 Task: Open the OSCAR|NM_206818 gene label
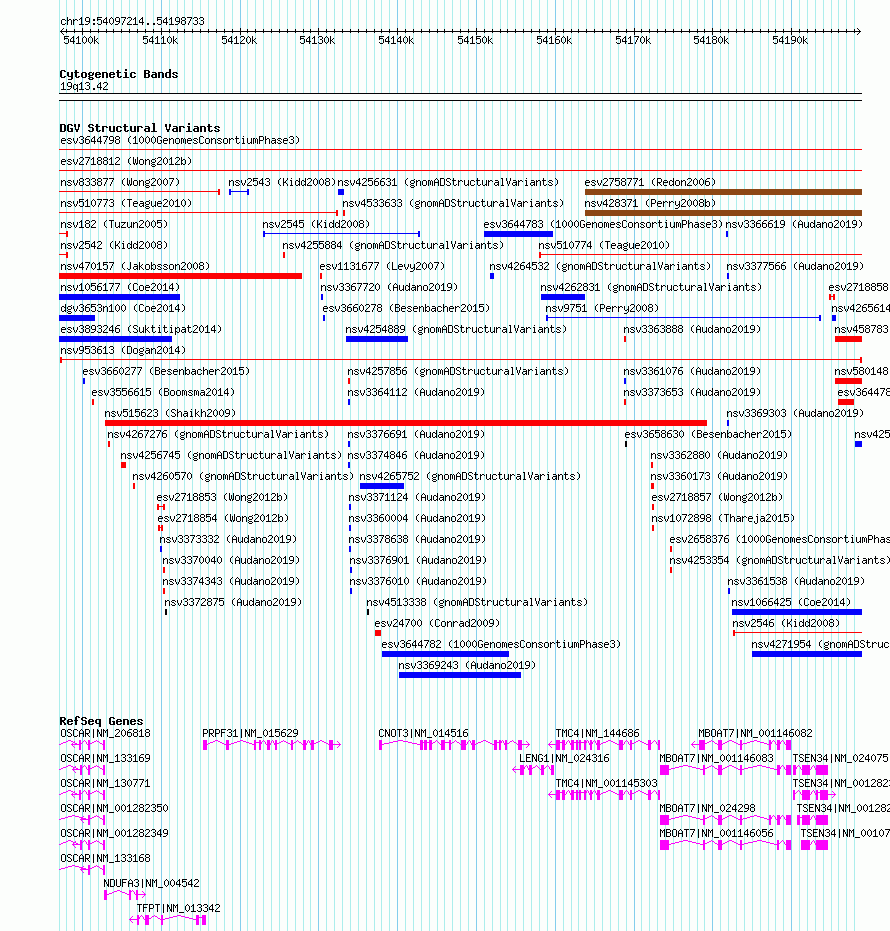click(105, 734)
